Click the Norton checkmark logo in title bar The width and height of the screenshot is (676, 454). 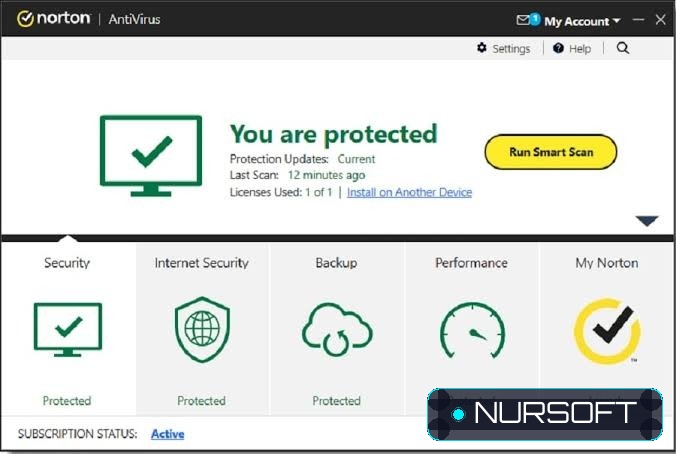point(25,19)
